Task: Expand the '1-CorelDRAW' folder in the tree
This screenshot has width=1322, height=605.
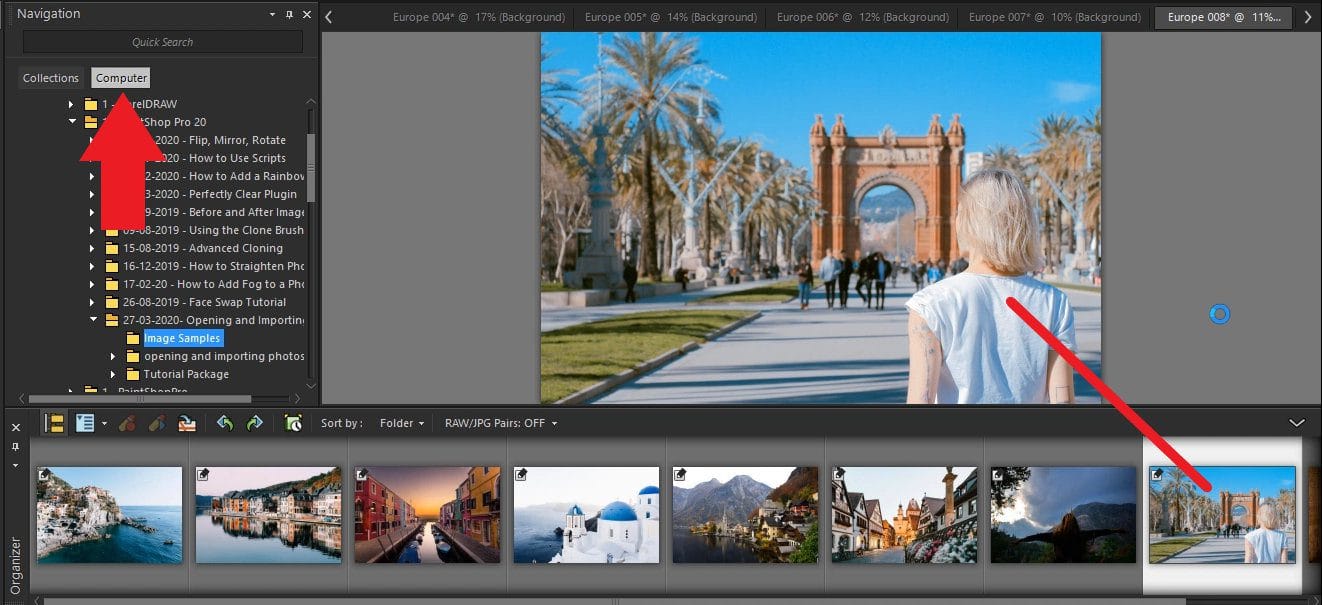Action: tap(69, 103)
